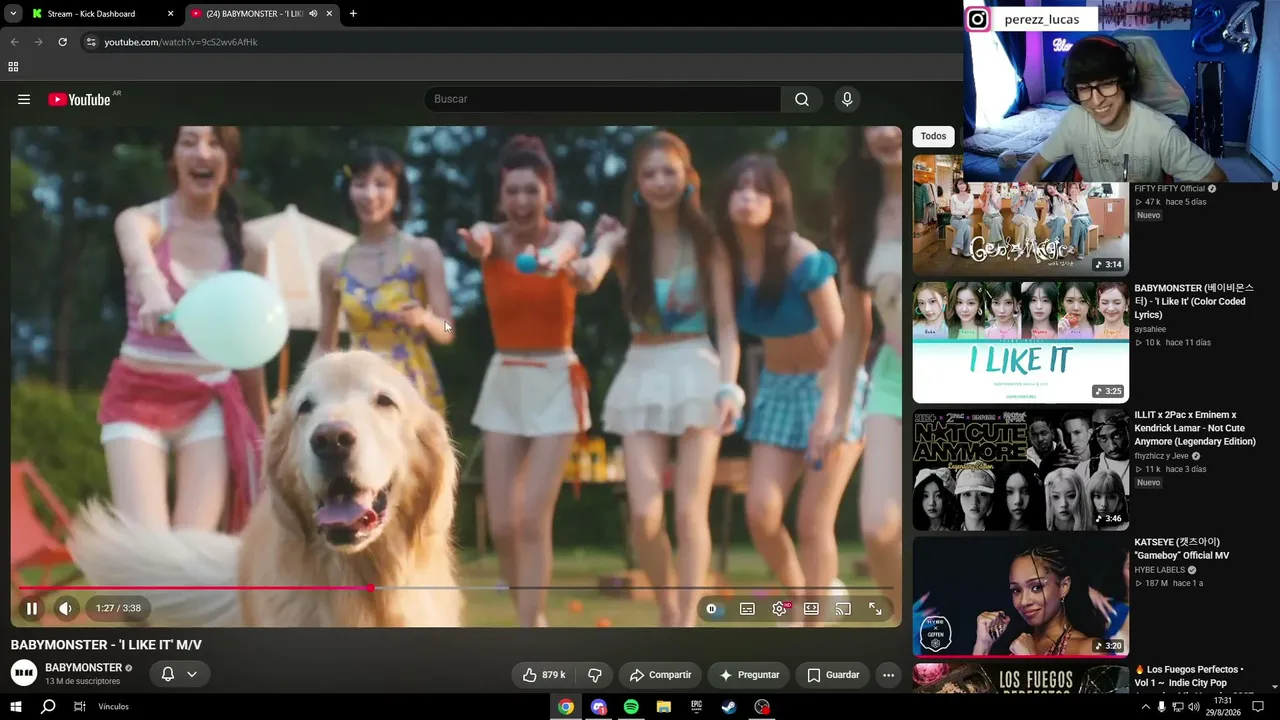Viewport: 1280px width, 720px height.
Task: Open the YouTube guide hamburger menu
Action: (24, 99)
